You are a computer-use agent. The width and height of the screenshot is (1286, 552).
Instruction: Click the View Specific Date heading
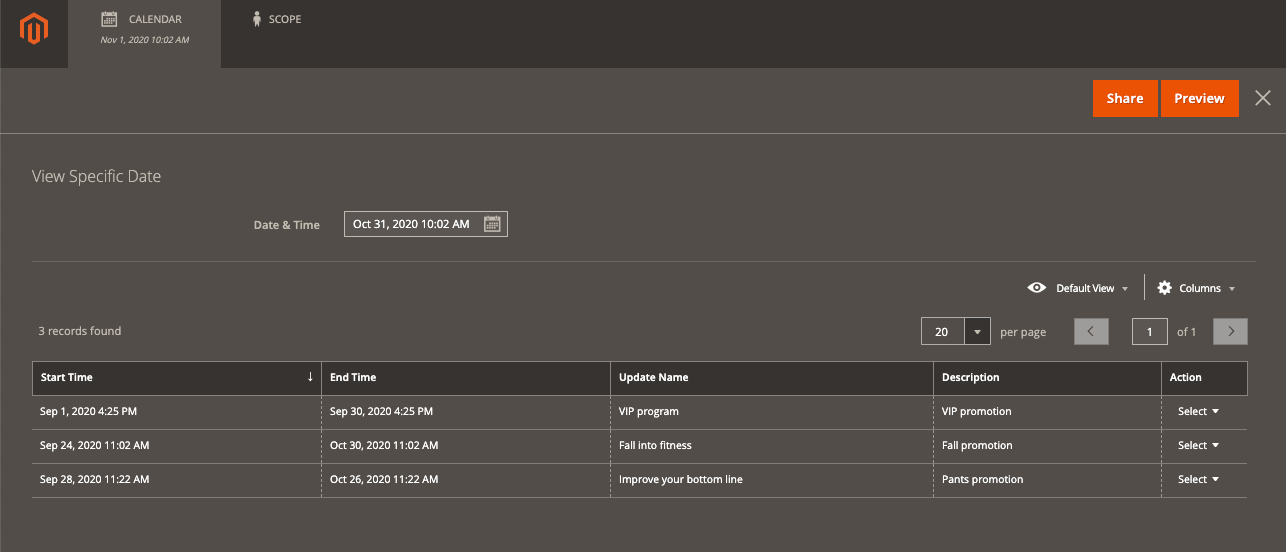pyautogui.click(x=97, y=176)
